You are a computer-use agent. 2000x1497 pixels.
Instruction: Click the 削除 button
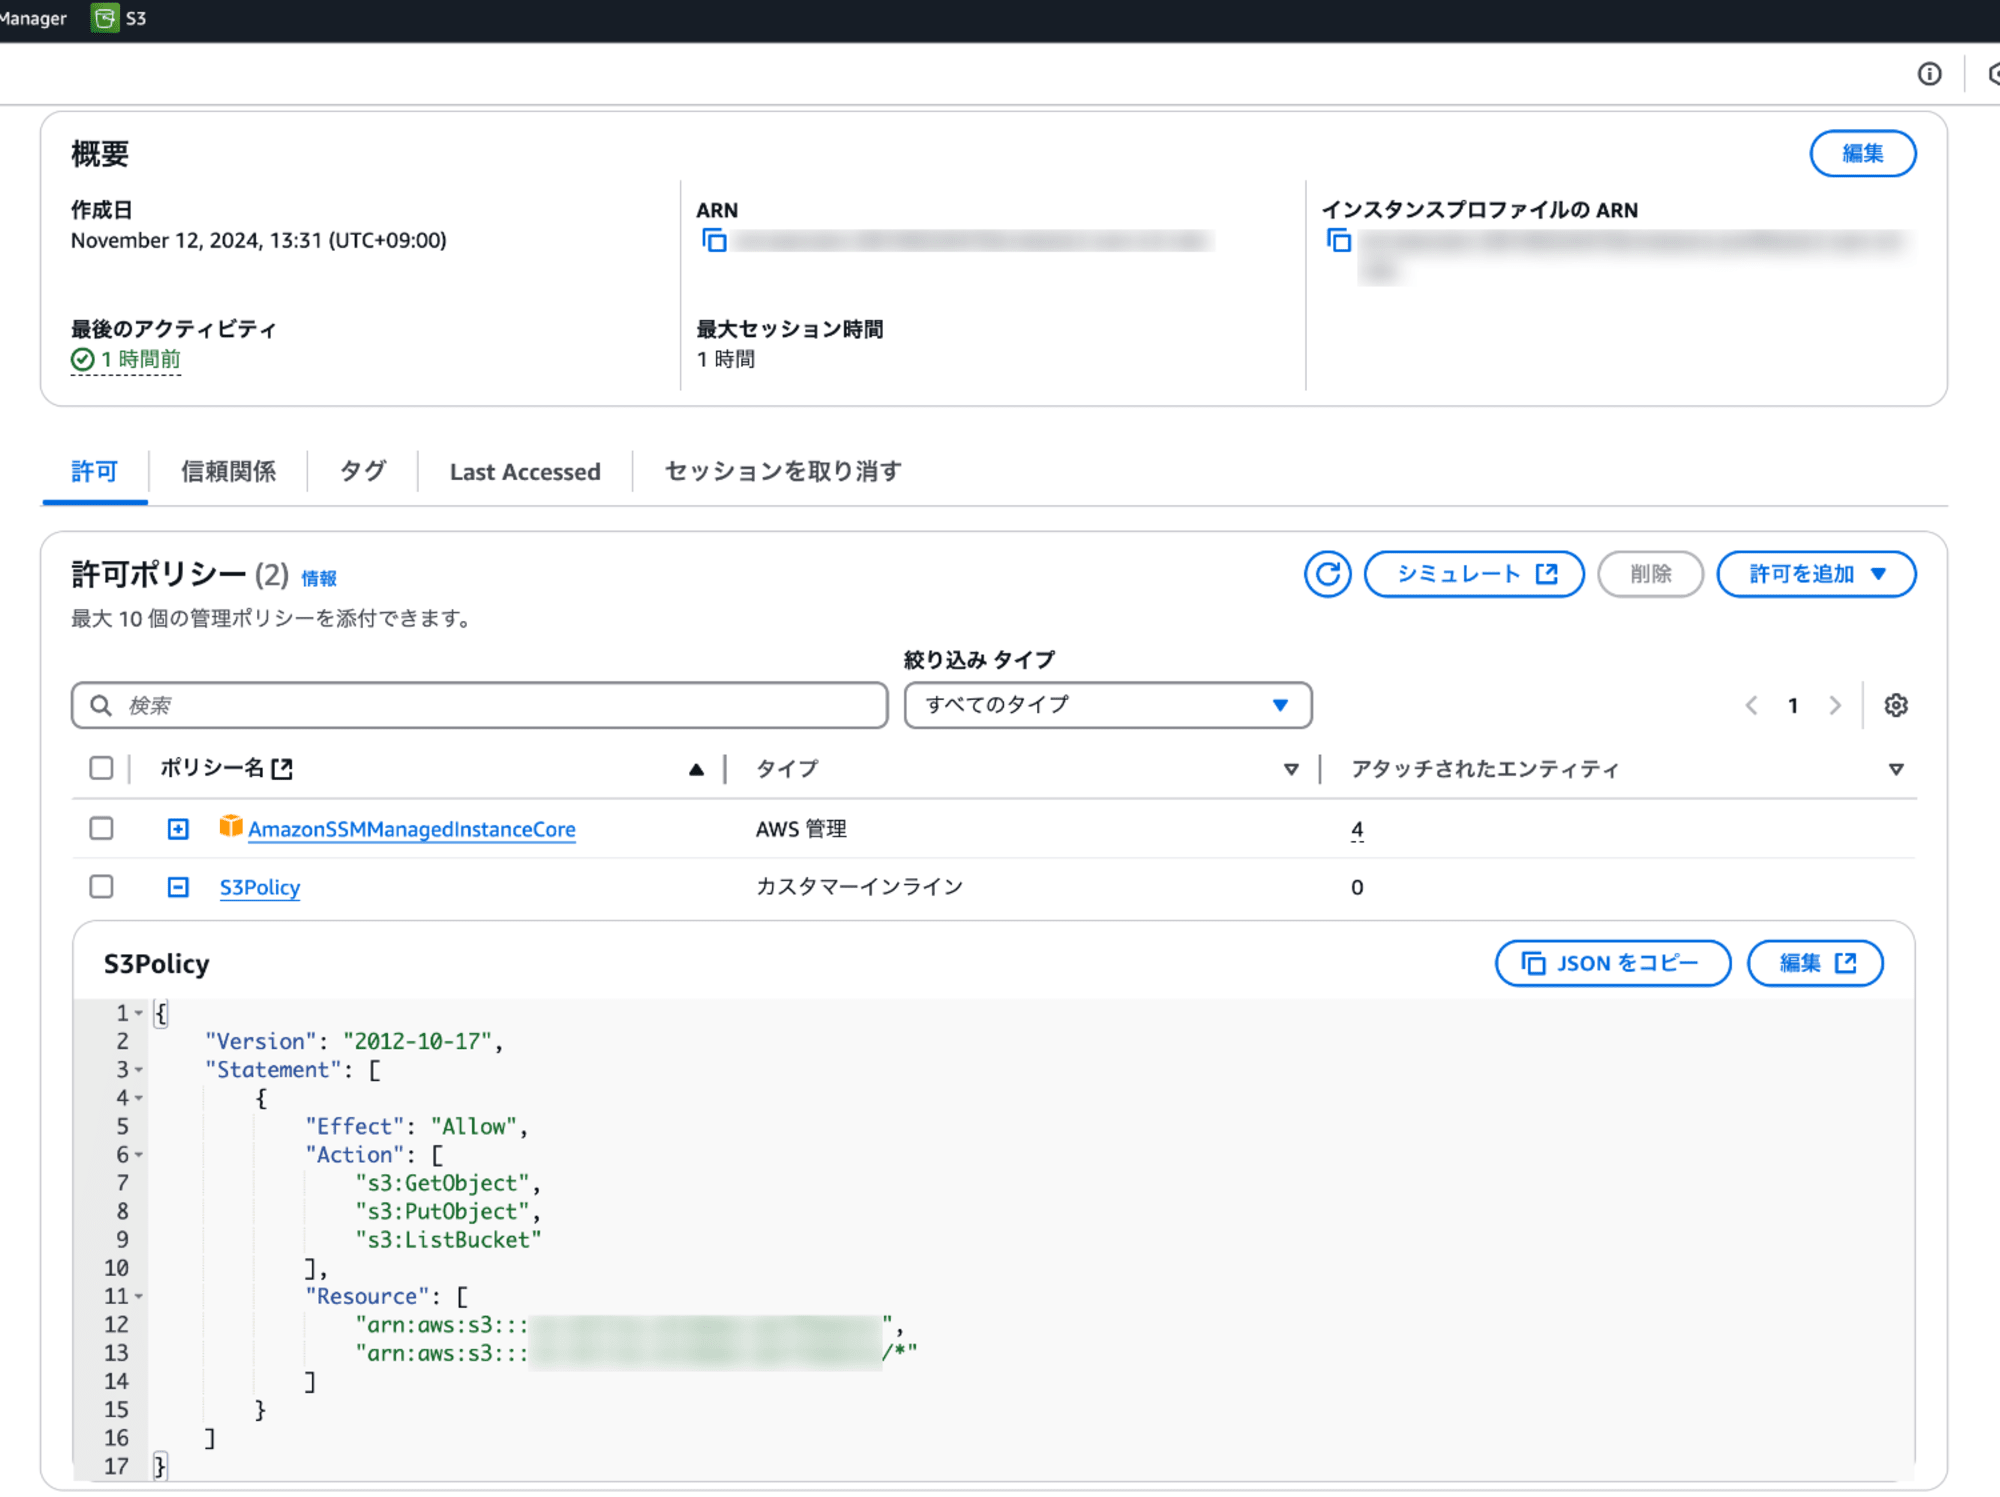1650,574
